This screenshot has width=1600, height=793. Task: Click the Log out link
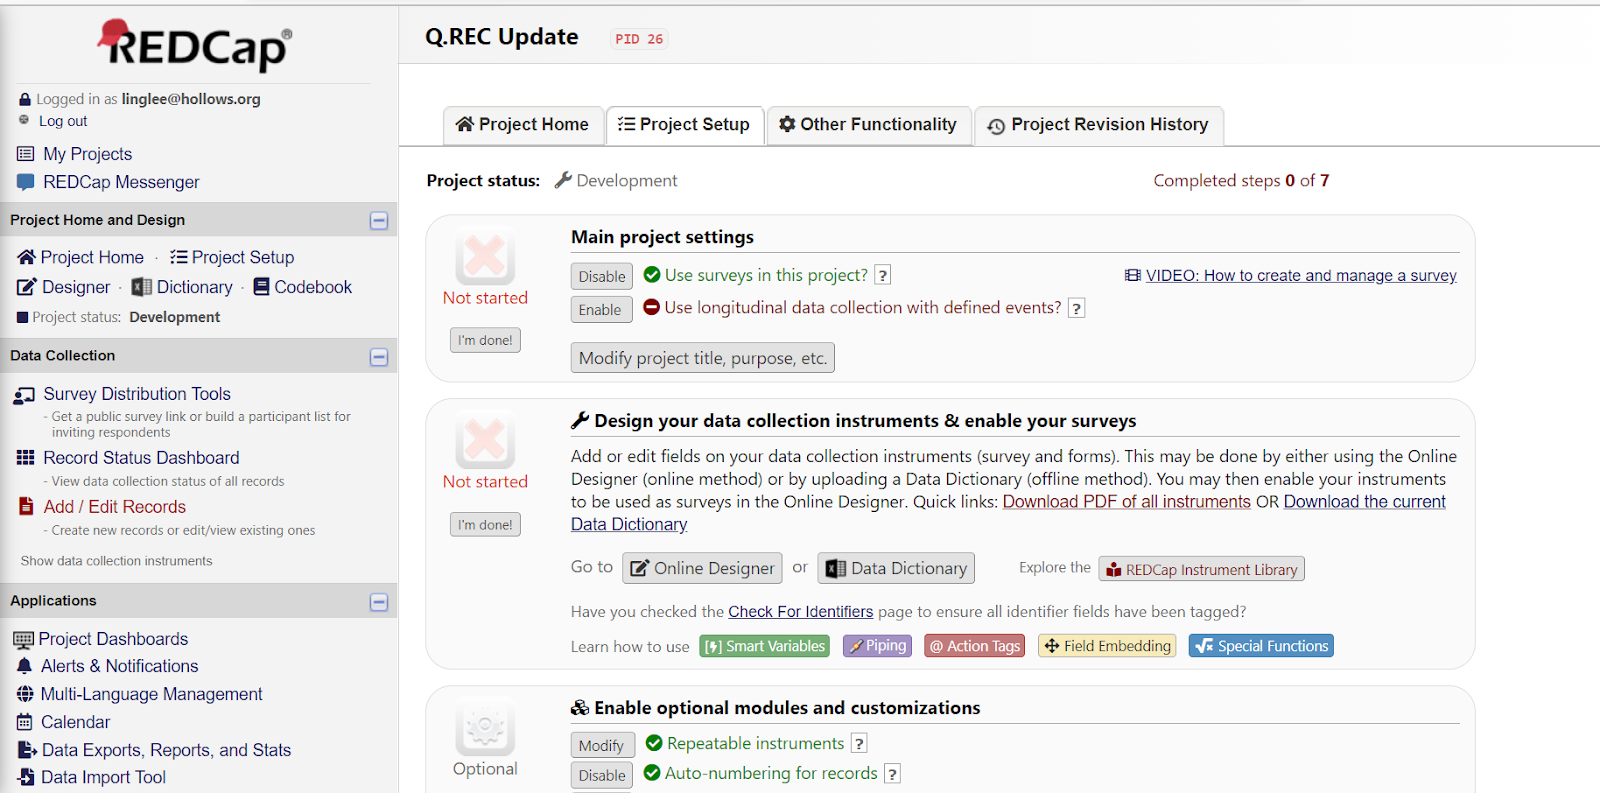tap(63, 121)
